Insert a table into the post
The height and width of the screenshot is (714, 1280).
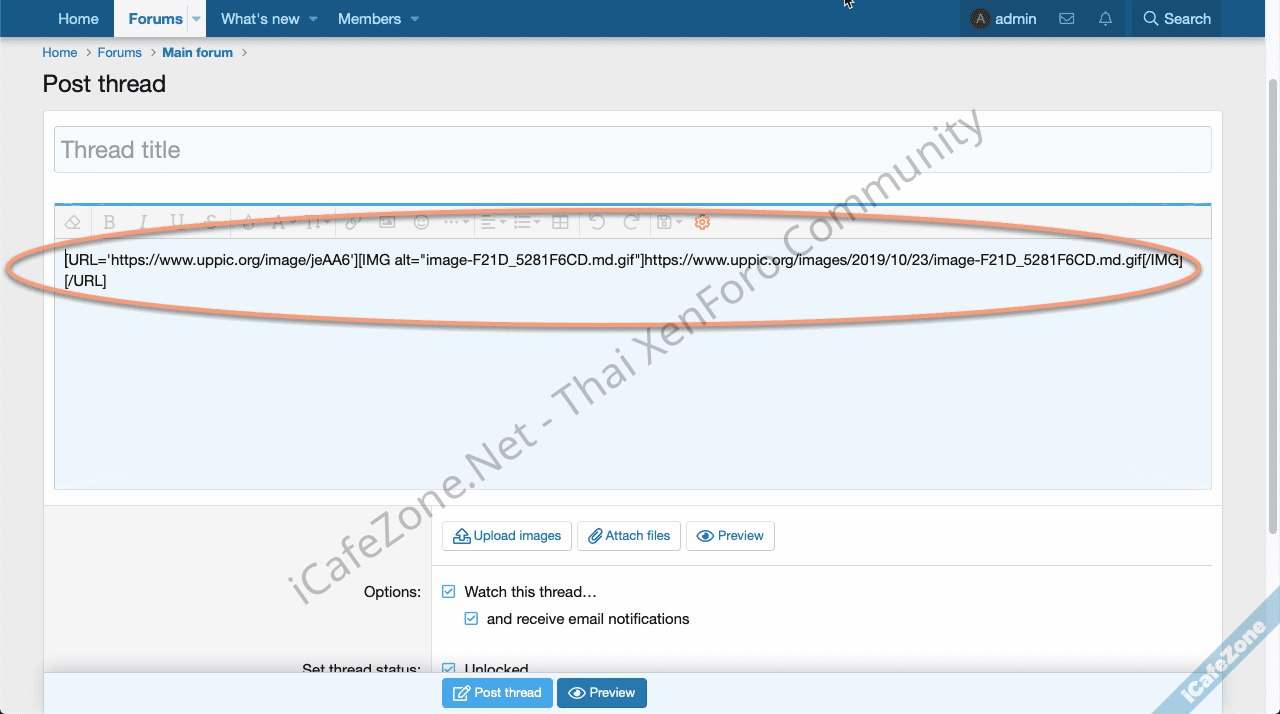[x=560, y=222]
